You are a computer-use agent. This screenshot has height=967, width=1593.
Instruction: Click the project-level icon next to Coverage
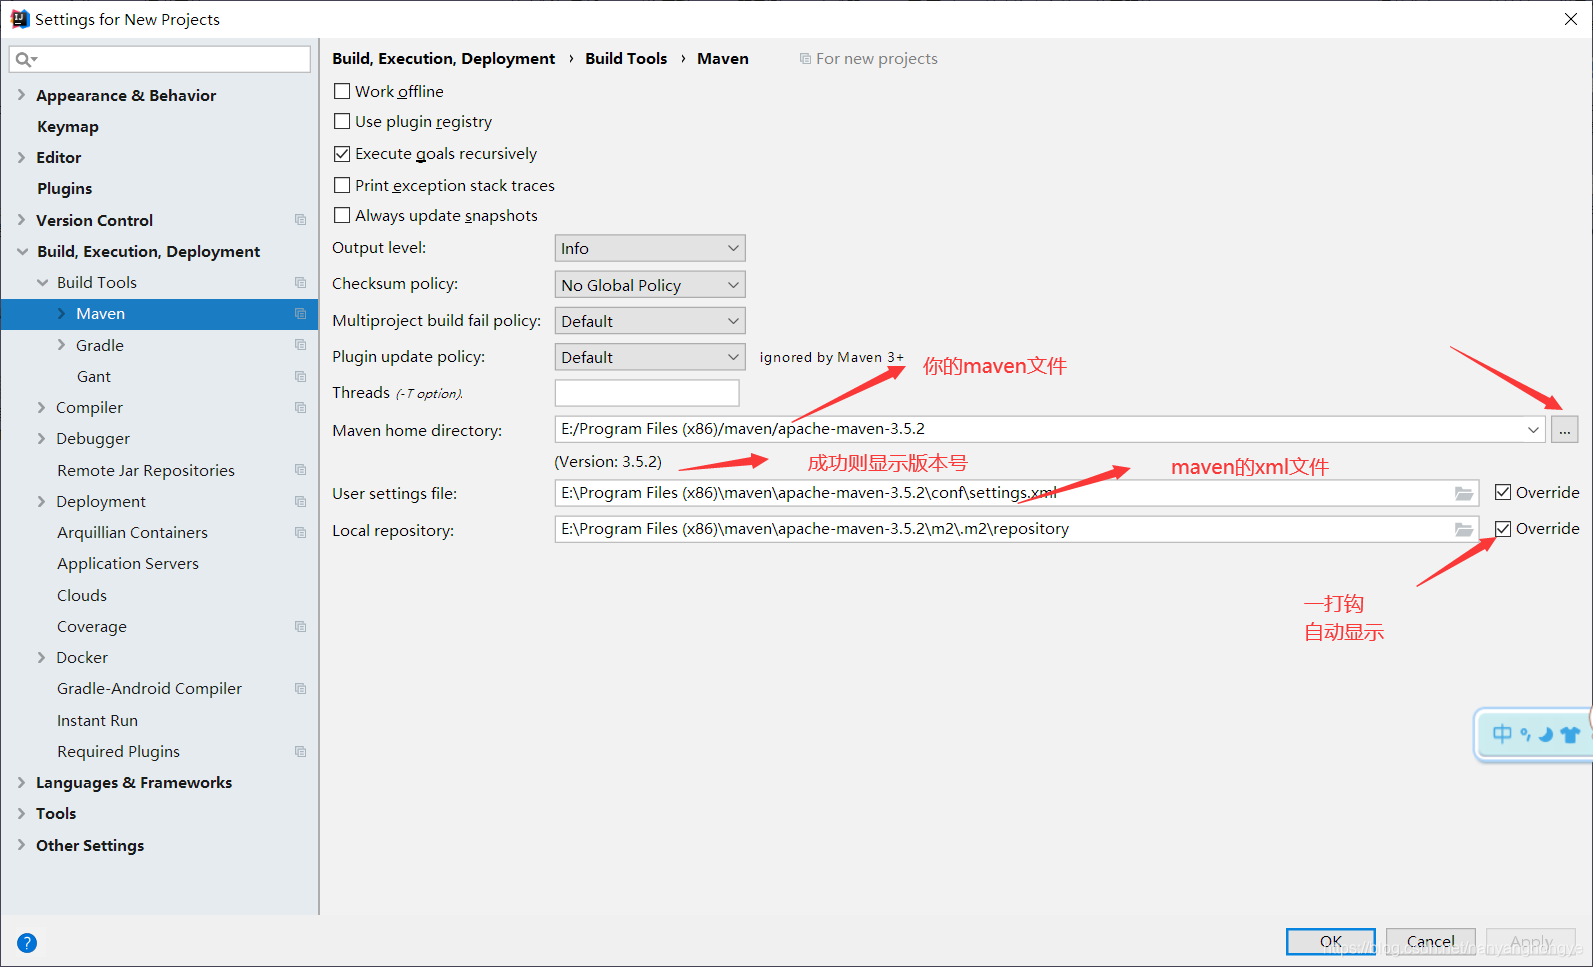[x=300, y=627]
